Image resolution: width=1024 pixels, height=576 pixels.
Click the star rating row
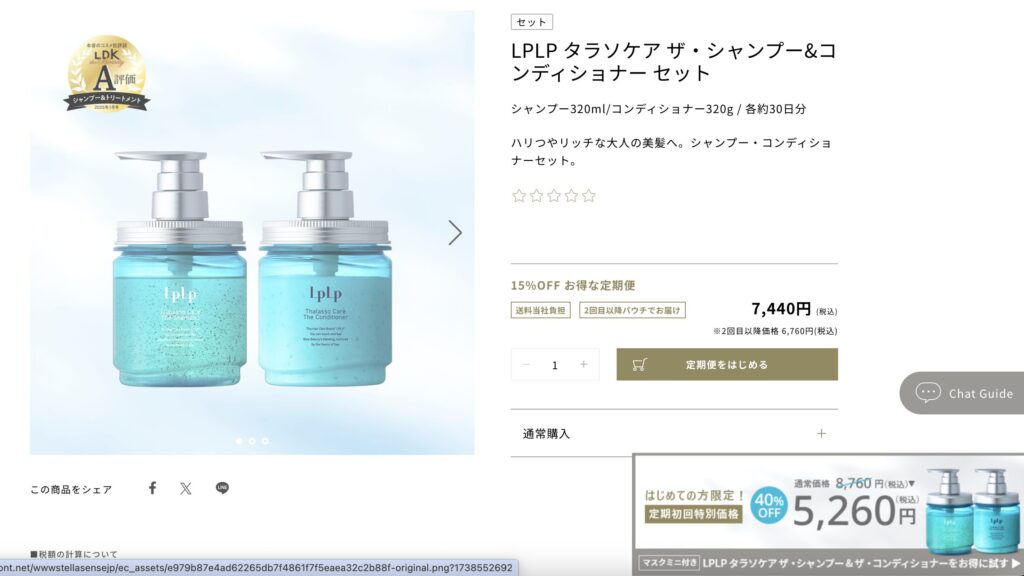coord(554,196)
